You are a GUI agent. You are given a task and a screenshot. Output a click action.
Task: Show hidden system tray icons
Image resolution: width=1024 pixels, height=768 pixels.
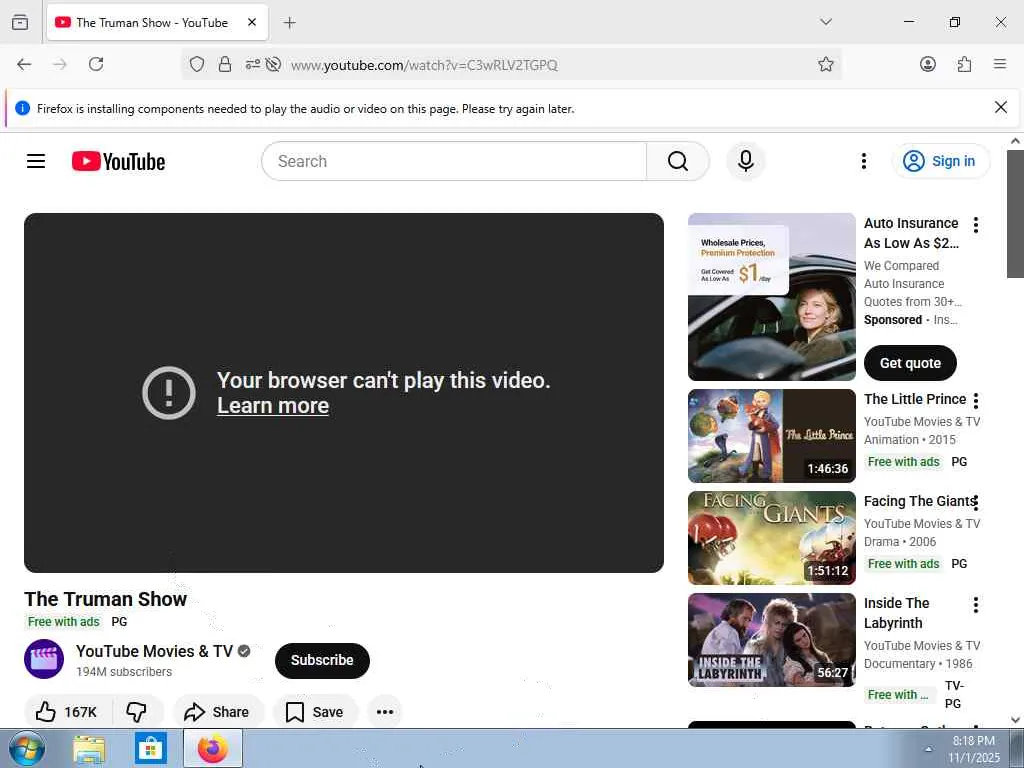coord(928,749)
